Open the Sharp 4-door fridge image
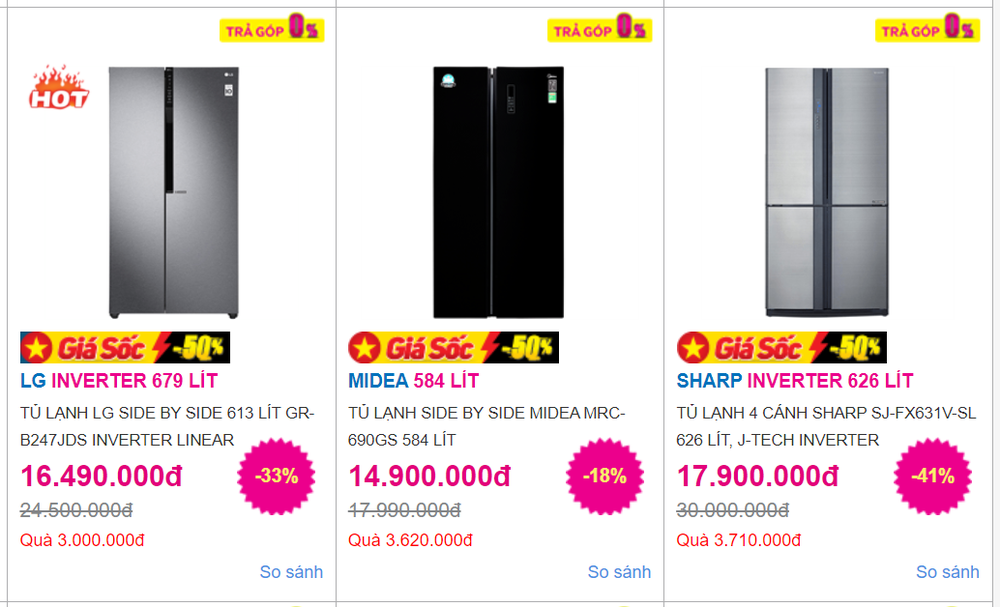Screen dimensions: 1000x607 825,192
